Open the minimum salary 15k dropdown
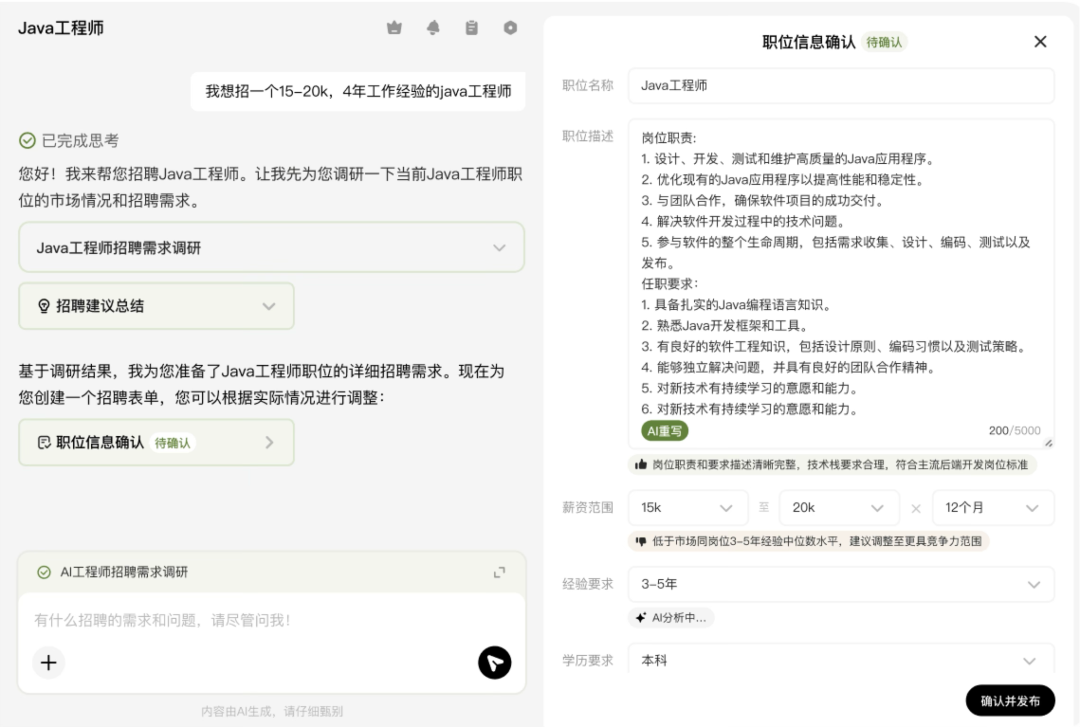 [688, 508]
